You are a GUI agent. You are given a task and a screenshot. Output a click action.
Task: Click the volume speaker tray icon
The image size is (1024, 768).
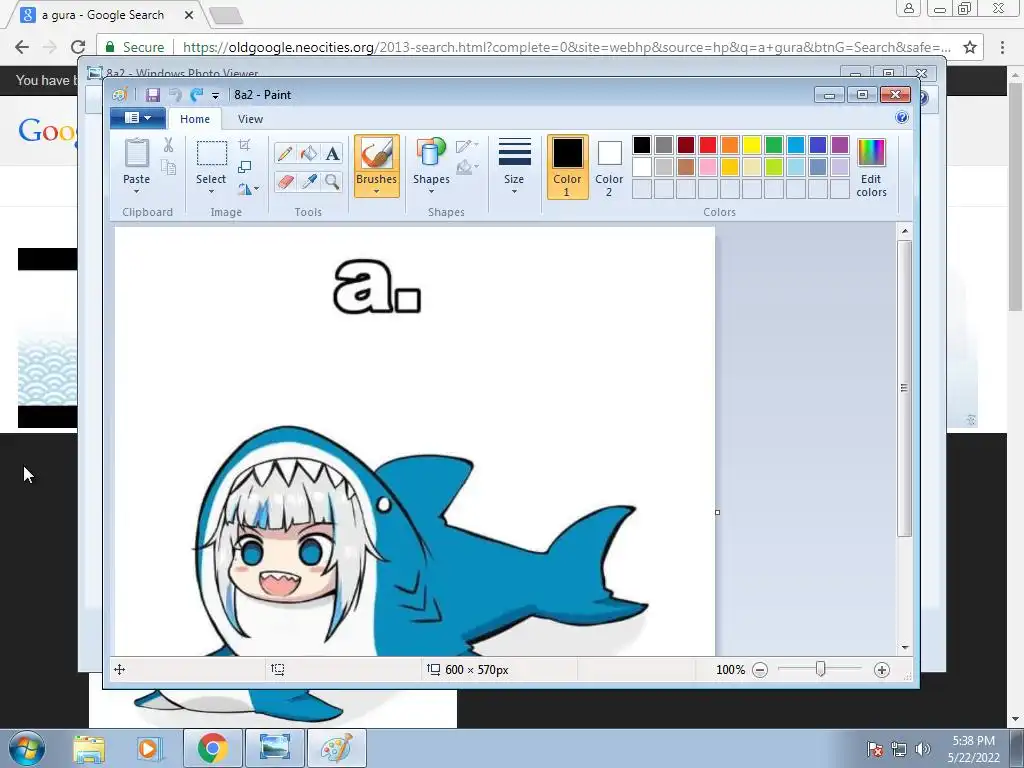tap(923, 749)
